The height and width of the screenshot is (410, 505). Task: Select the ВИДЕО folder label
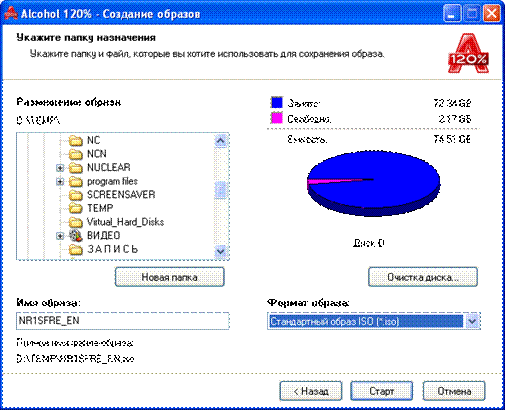[103, 236]
